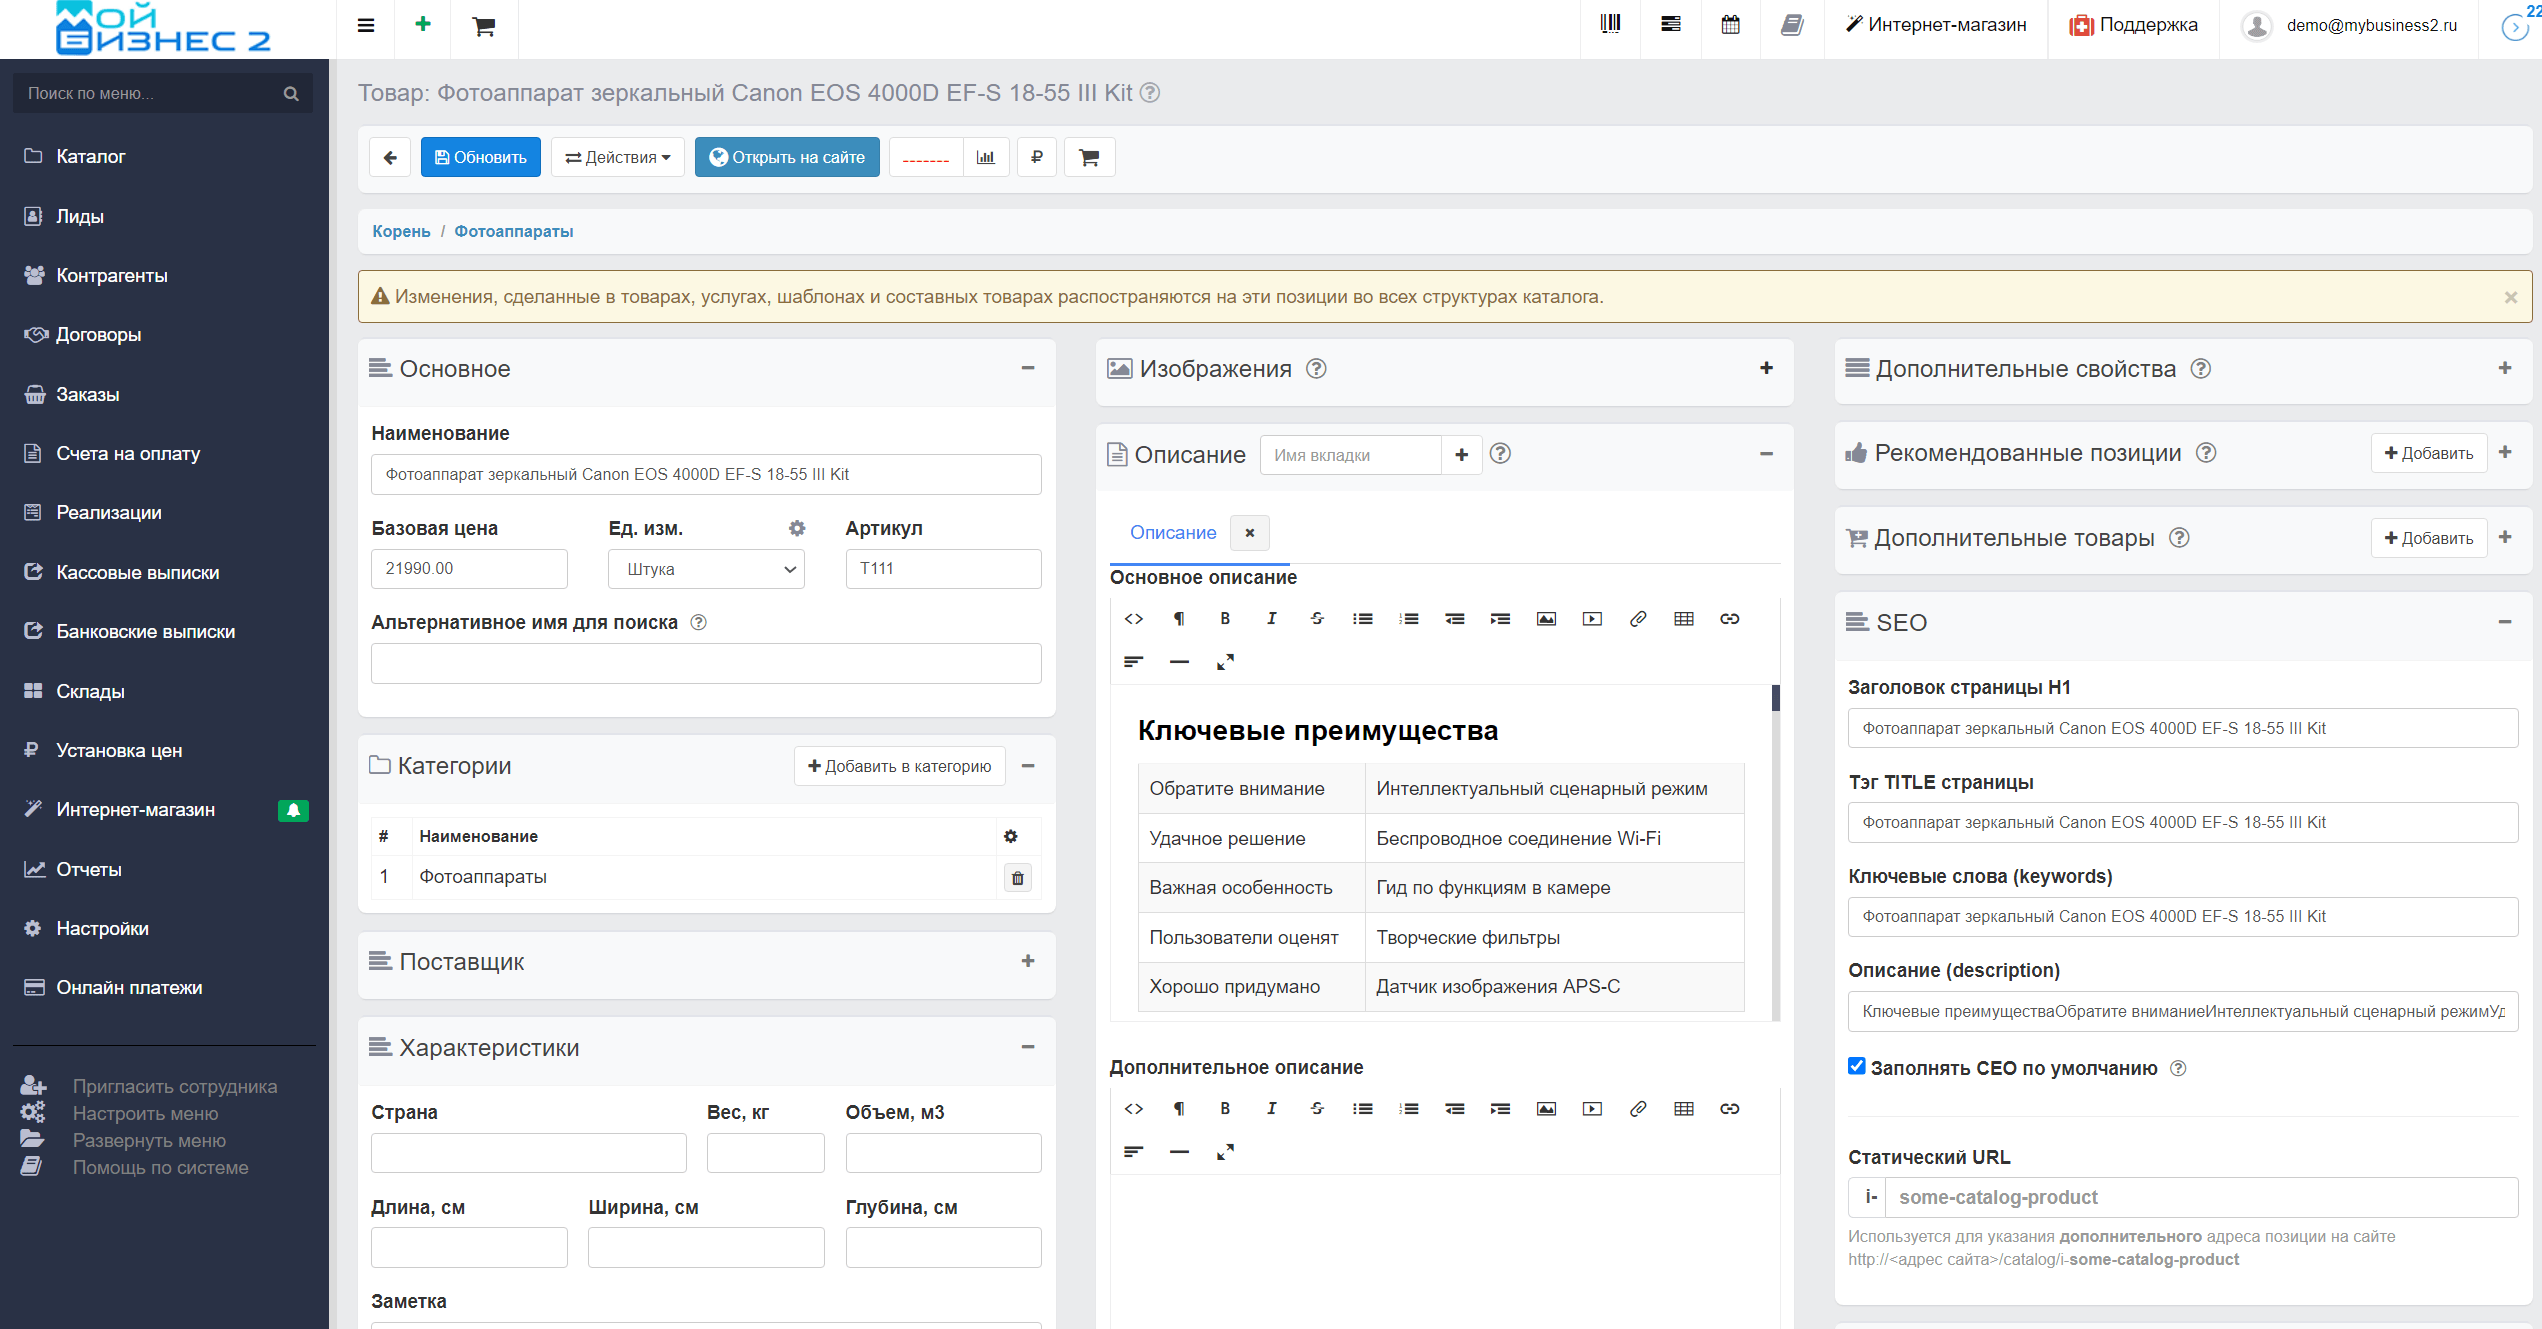
Task: Expand the Поставщик section
Action: 1027,961
